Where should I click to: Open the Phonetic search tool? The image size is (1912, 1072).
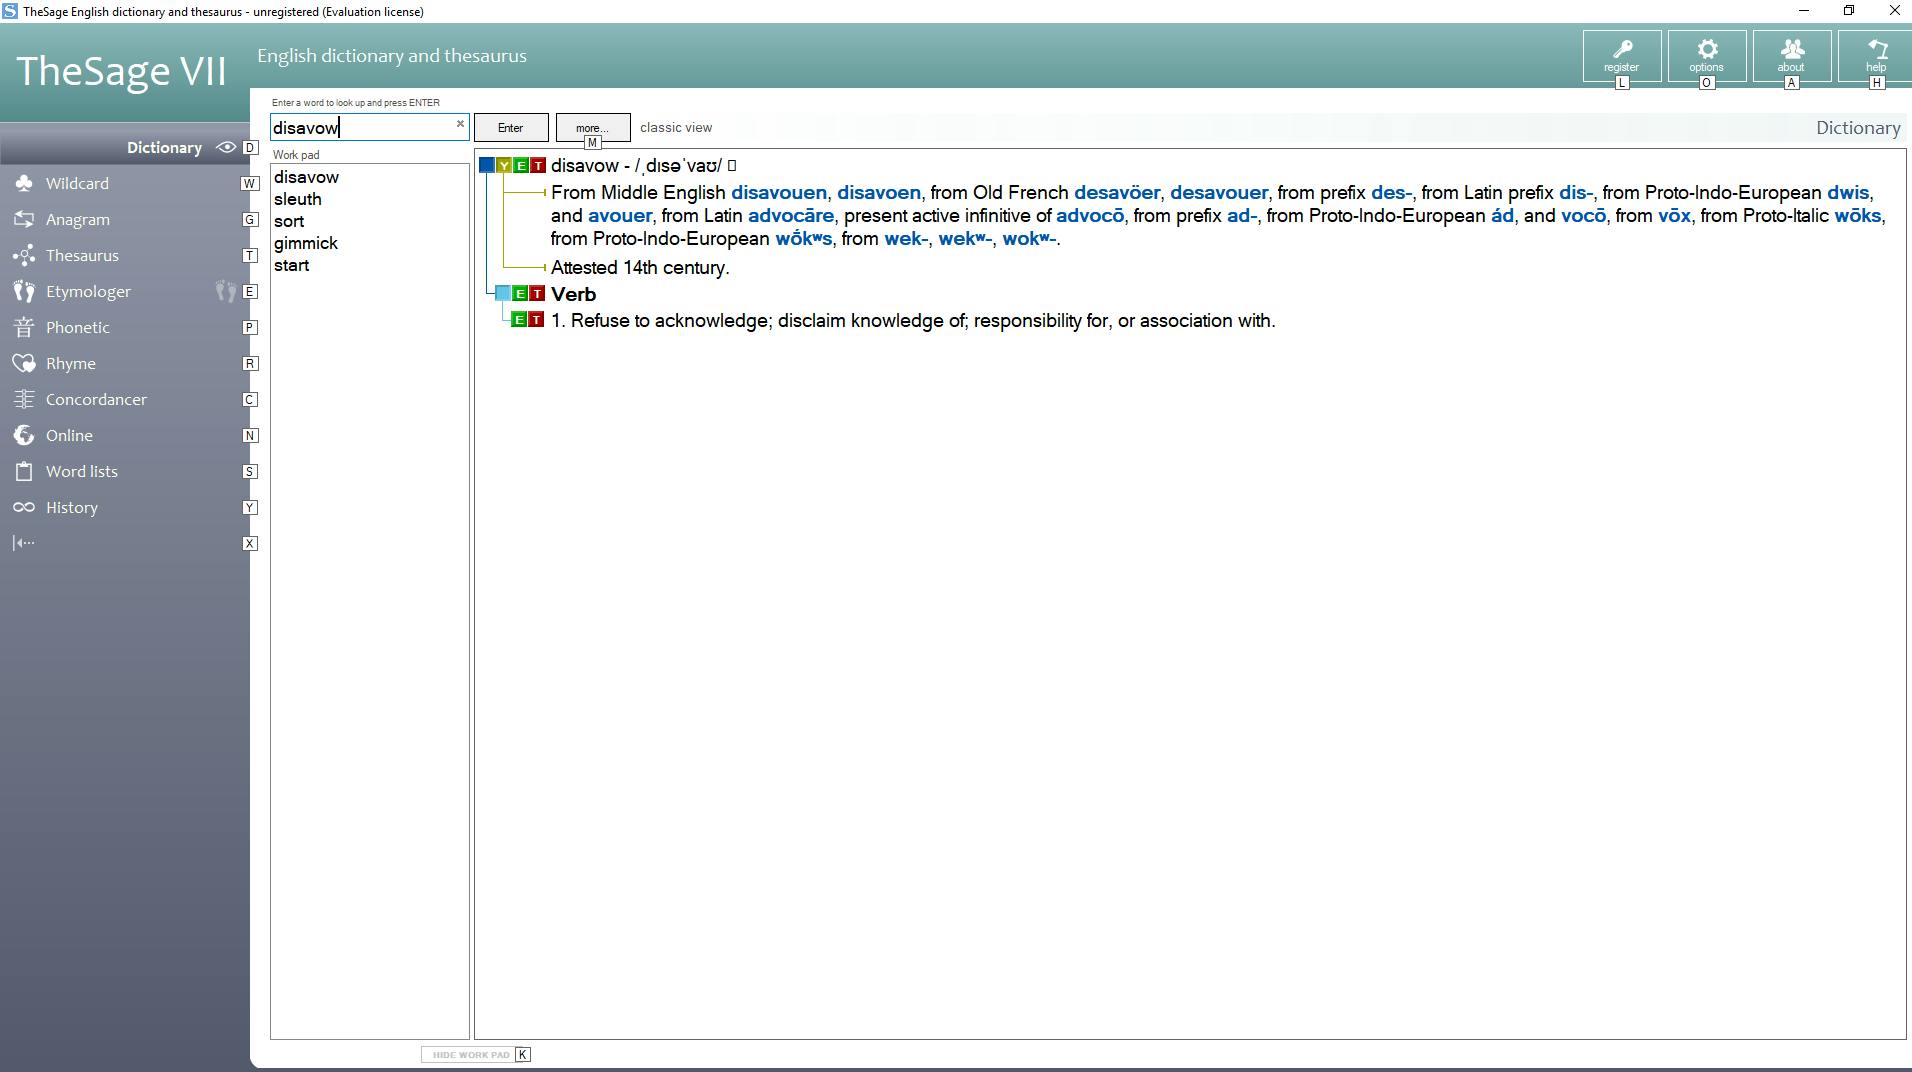77,328
